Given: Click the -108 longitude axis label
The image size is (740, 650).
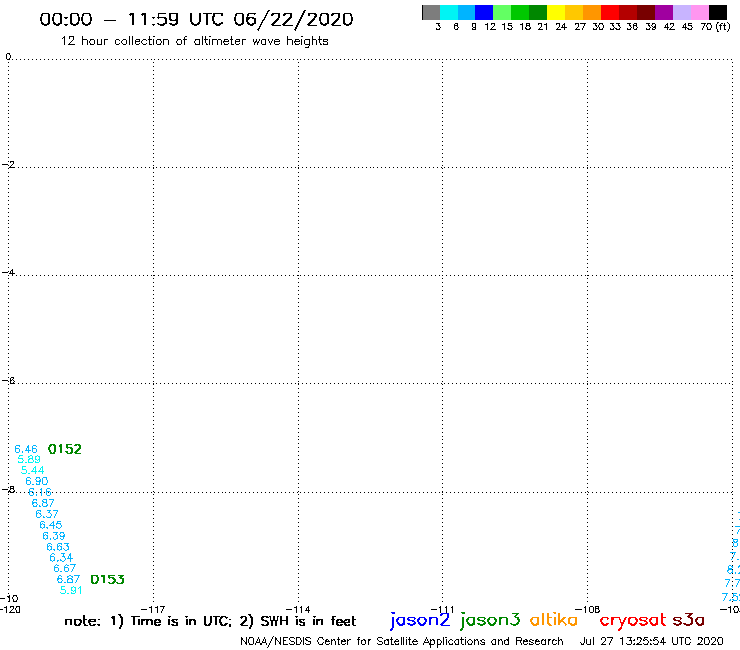Looking at the screenshot, I should coord(588,610).
